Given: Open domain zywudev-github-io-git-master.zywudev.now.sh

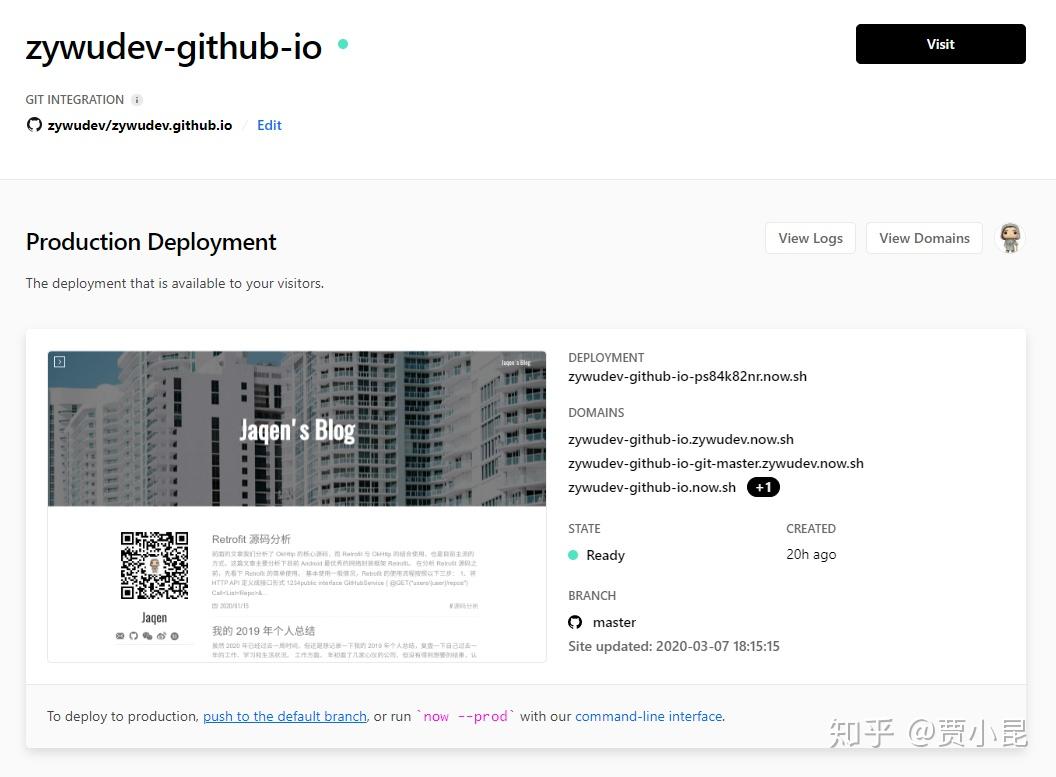Looking at the screenshot, I should tap(715, 464).
